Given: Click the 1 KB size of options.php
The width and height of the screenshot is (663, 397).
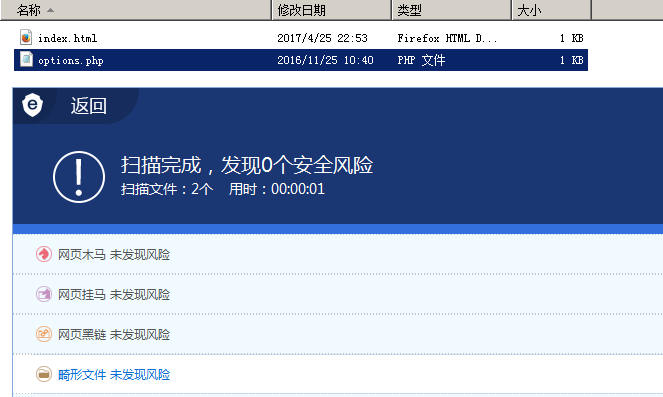Looking at the screenshot, I should tap(571, 60).
